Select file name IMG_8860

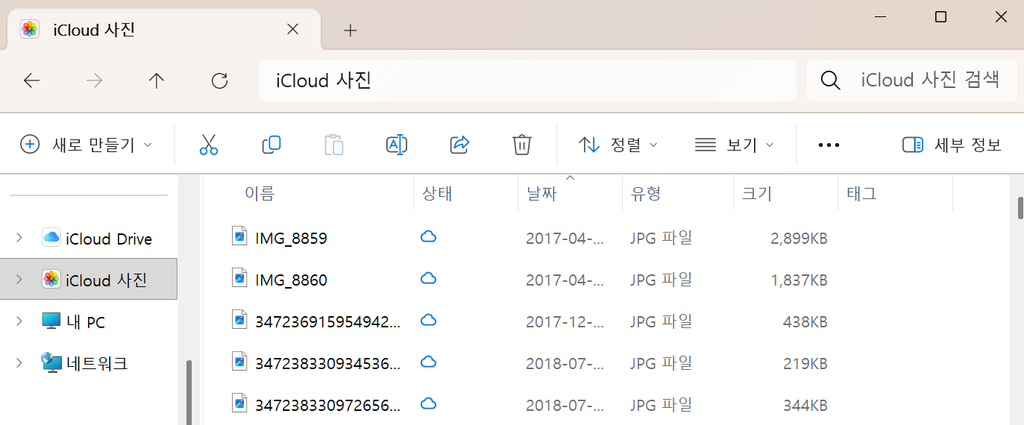pyautogui.click(x=291, y=280)
